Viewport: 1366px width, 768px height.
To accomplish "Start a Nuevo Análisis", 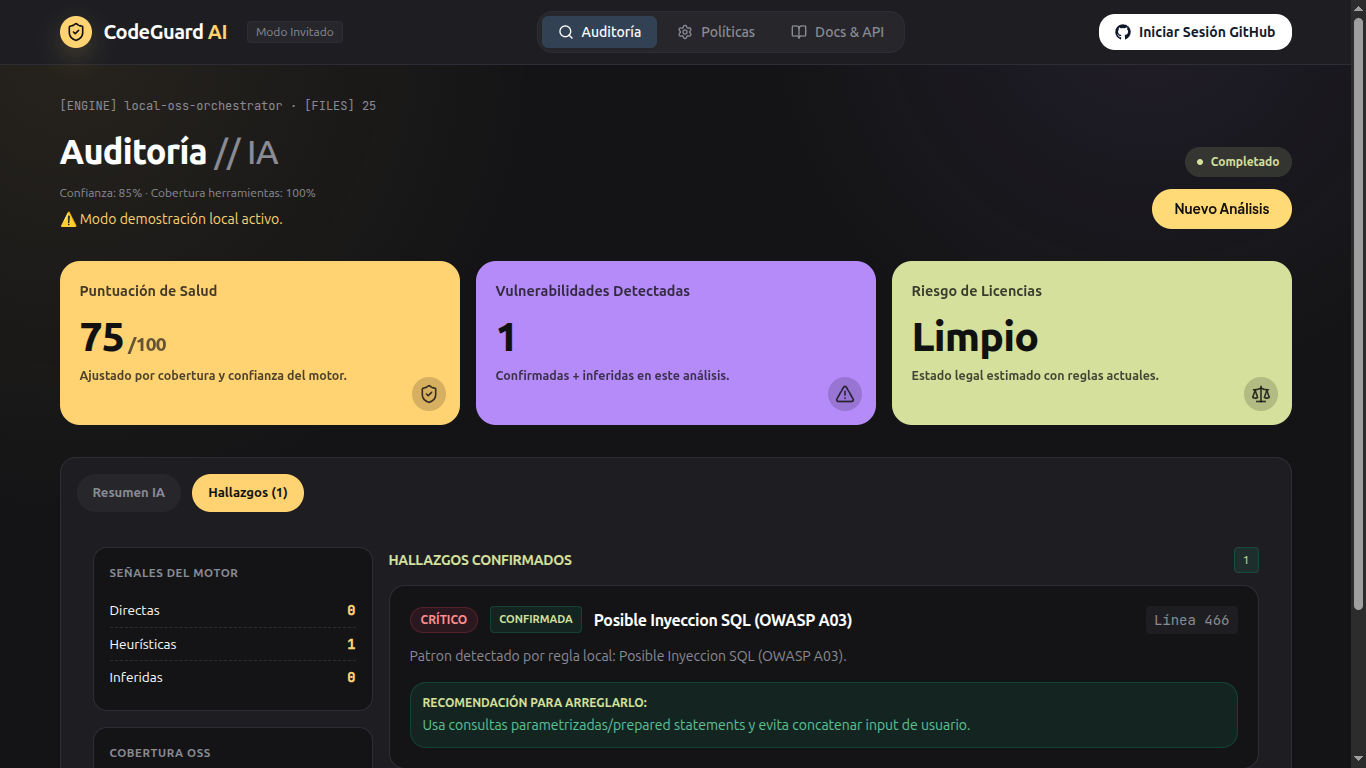I will pyautogui.click(x=1222, y=209).
